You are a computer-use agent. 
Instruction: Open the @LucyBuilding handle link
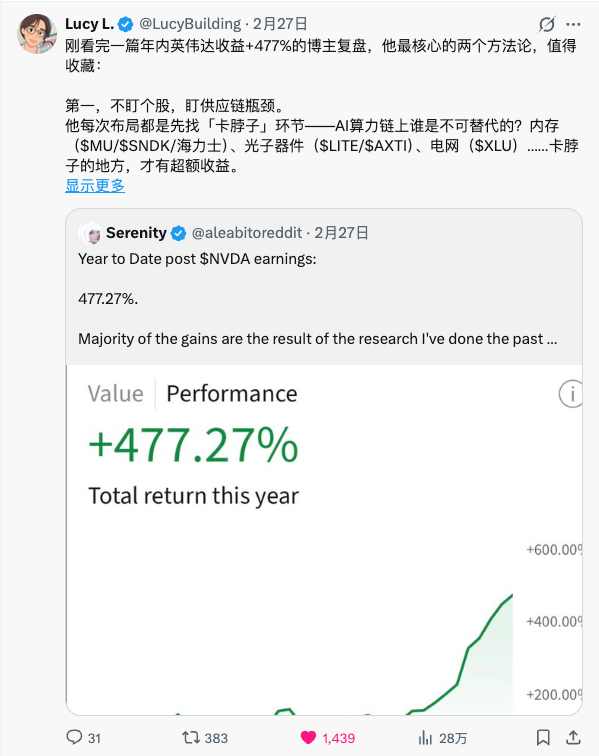(x=190, y=24)
